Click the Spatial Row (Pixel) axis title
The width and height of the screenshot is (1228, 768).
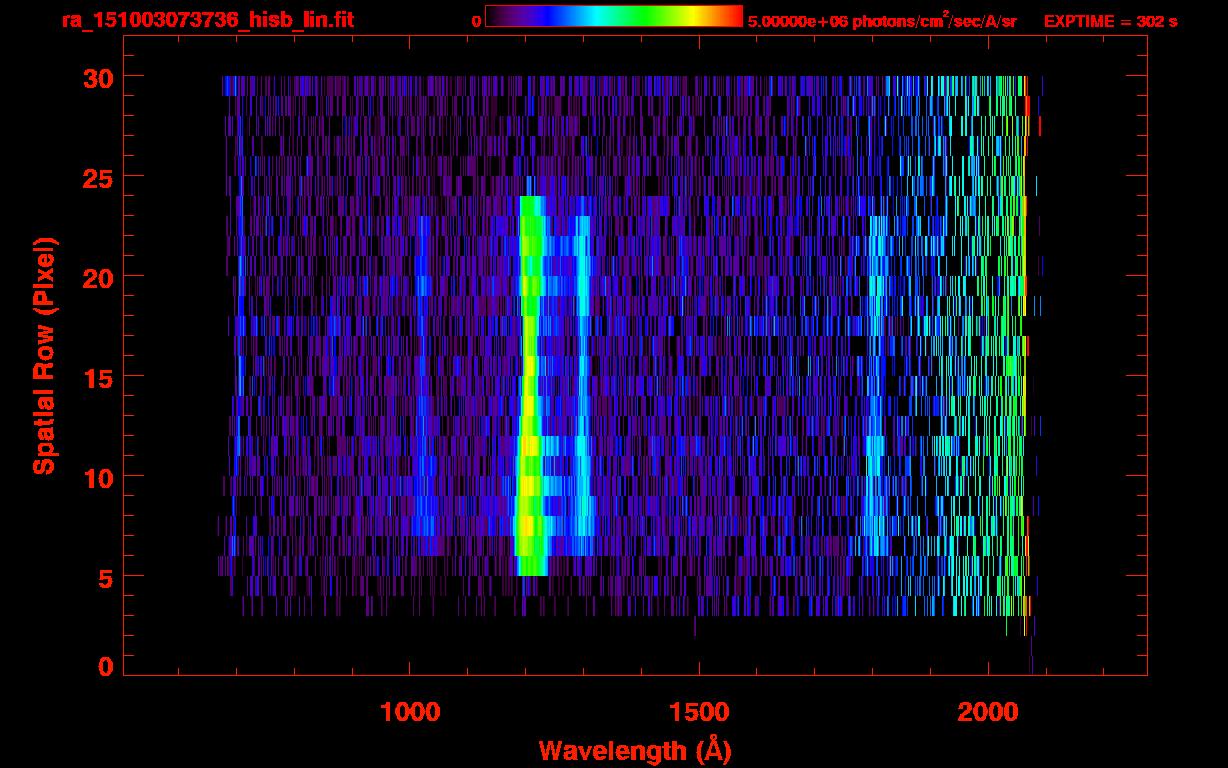(x=44, y=355)
